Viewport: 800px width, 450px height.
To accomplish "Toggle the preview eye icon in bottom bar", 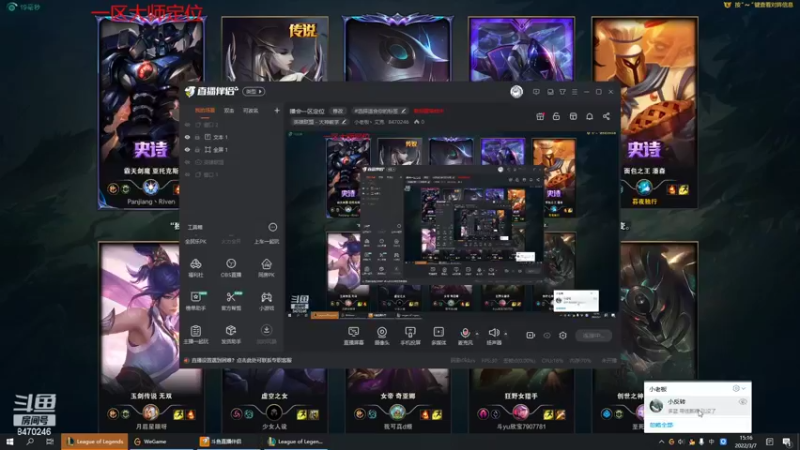I will [x=547, y=335].
